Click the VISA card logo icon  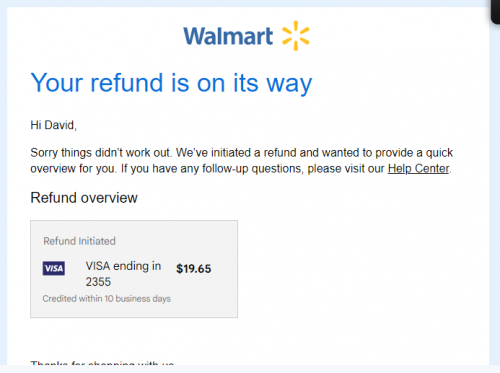[x=54, y=268]
